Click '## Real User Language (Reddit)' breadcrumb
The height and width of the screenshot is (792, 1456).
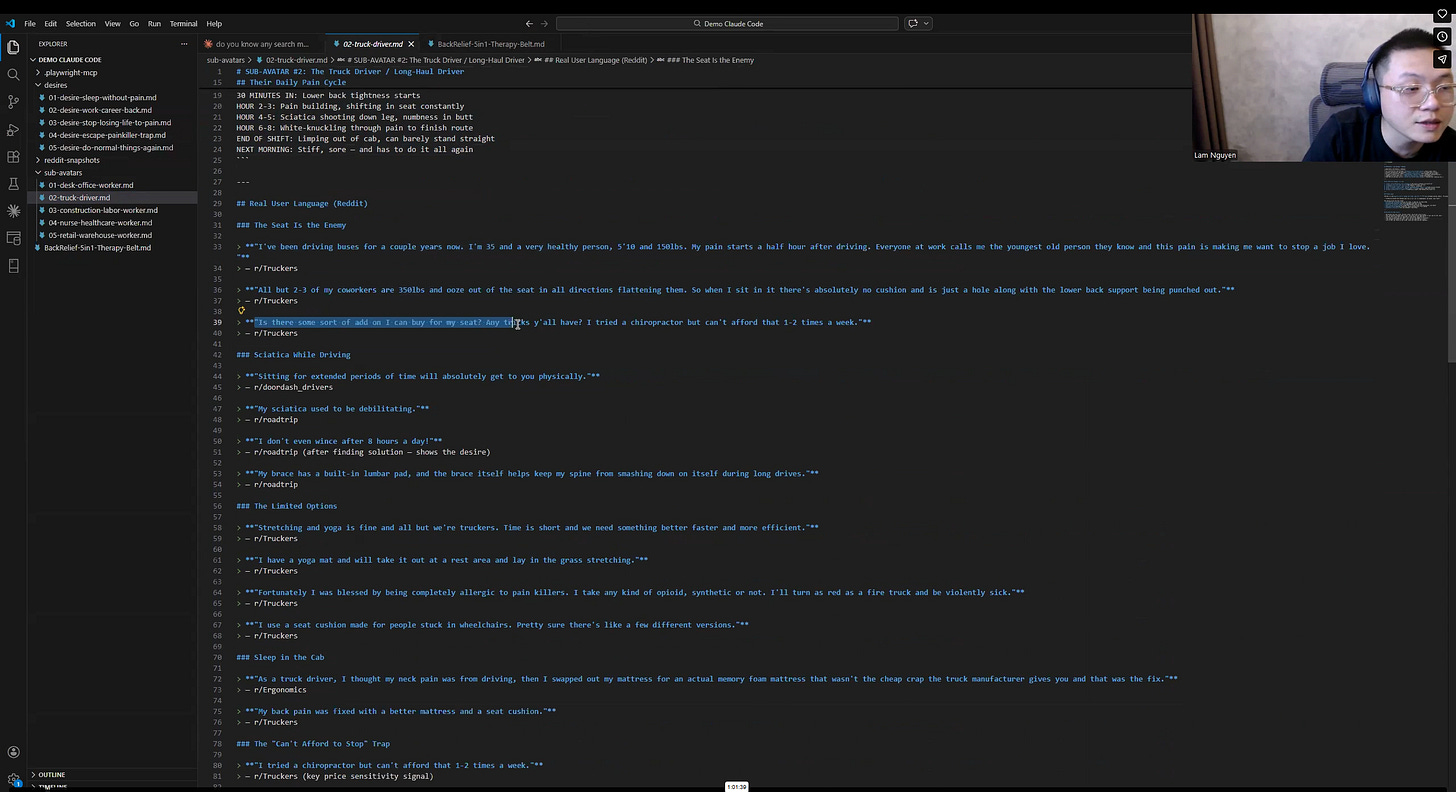pyautogui.click(x=591, y=60)
